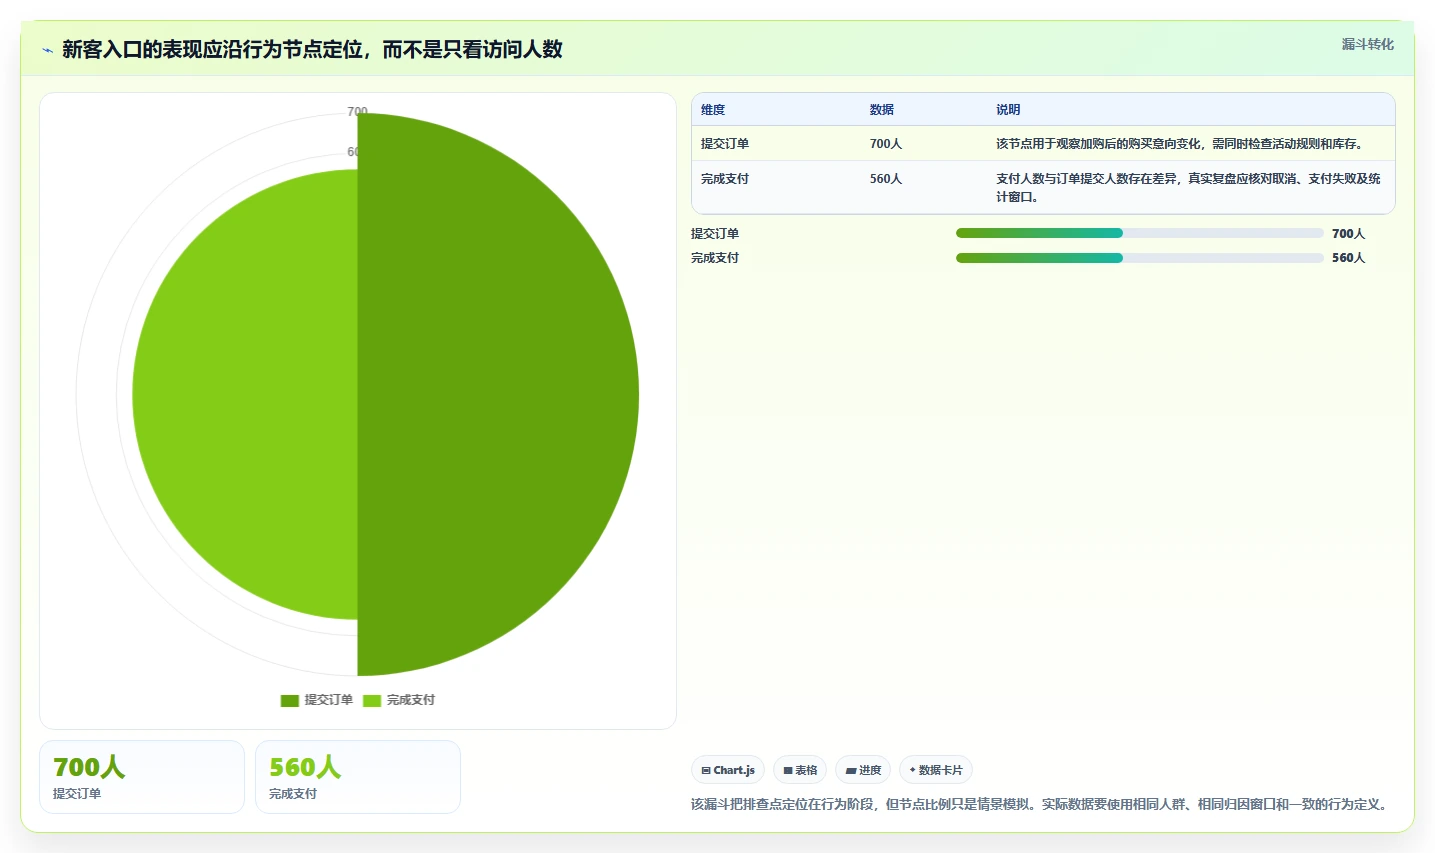The height and width of the screenshot is (853, 1435).
Task: Click the 560人 table cell
Action: (x=886, y=179)
